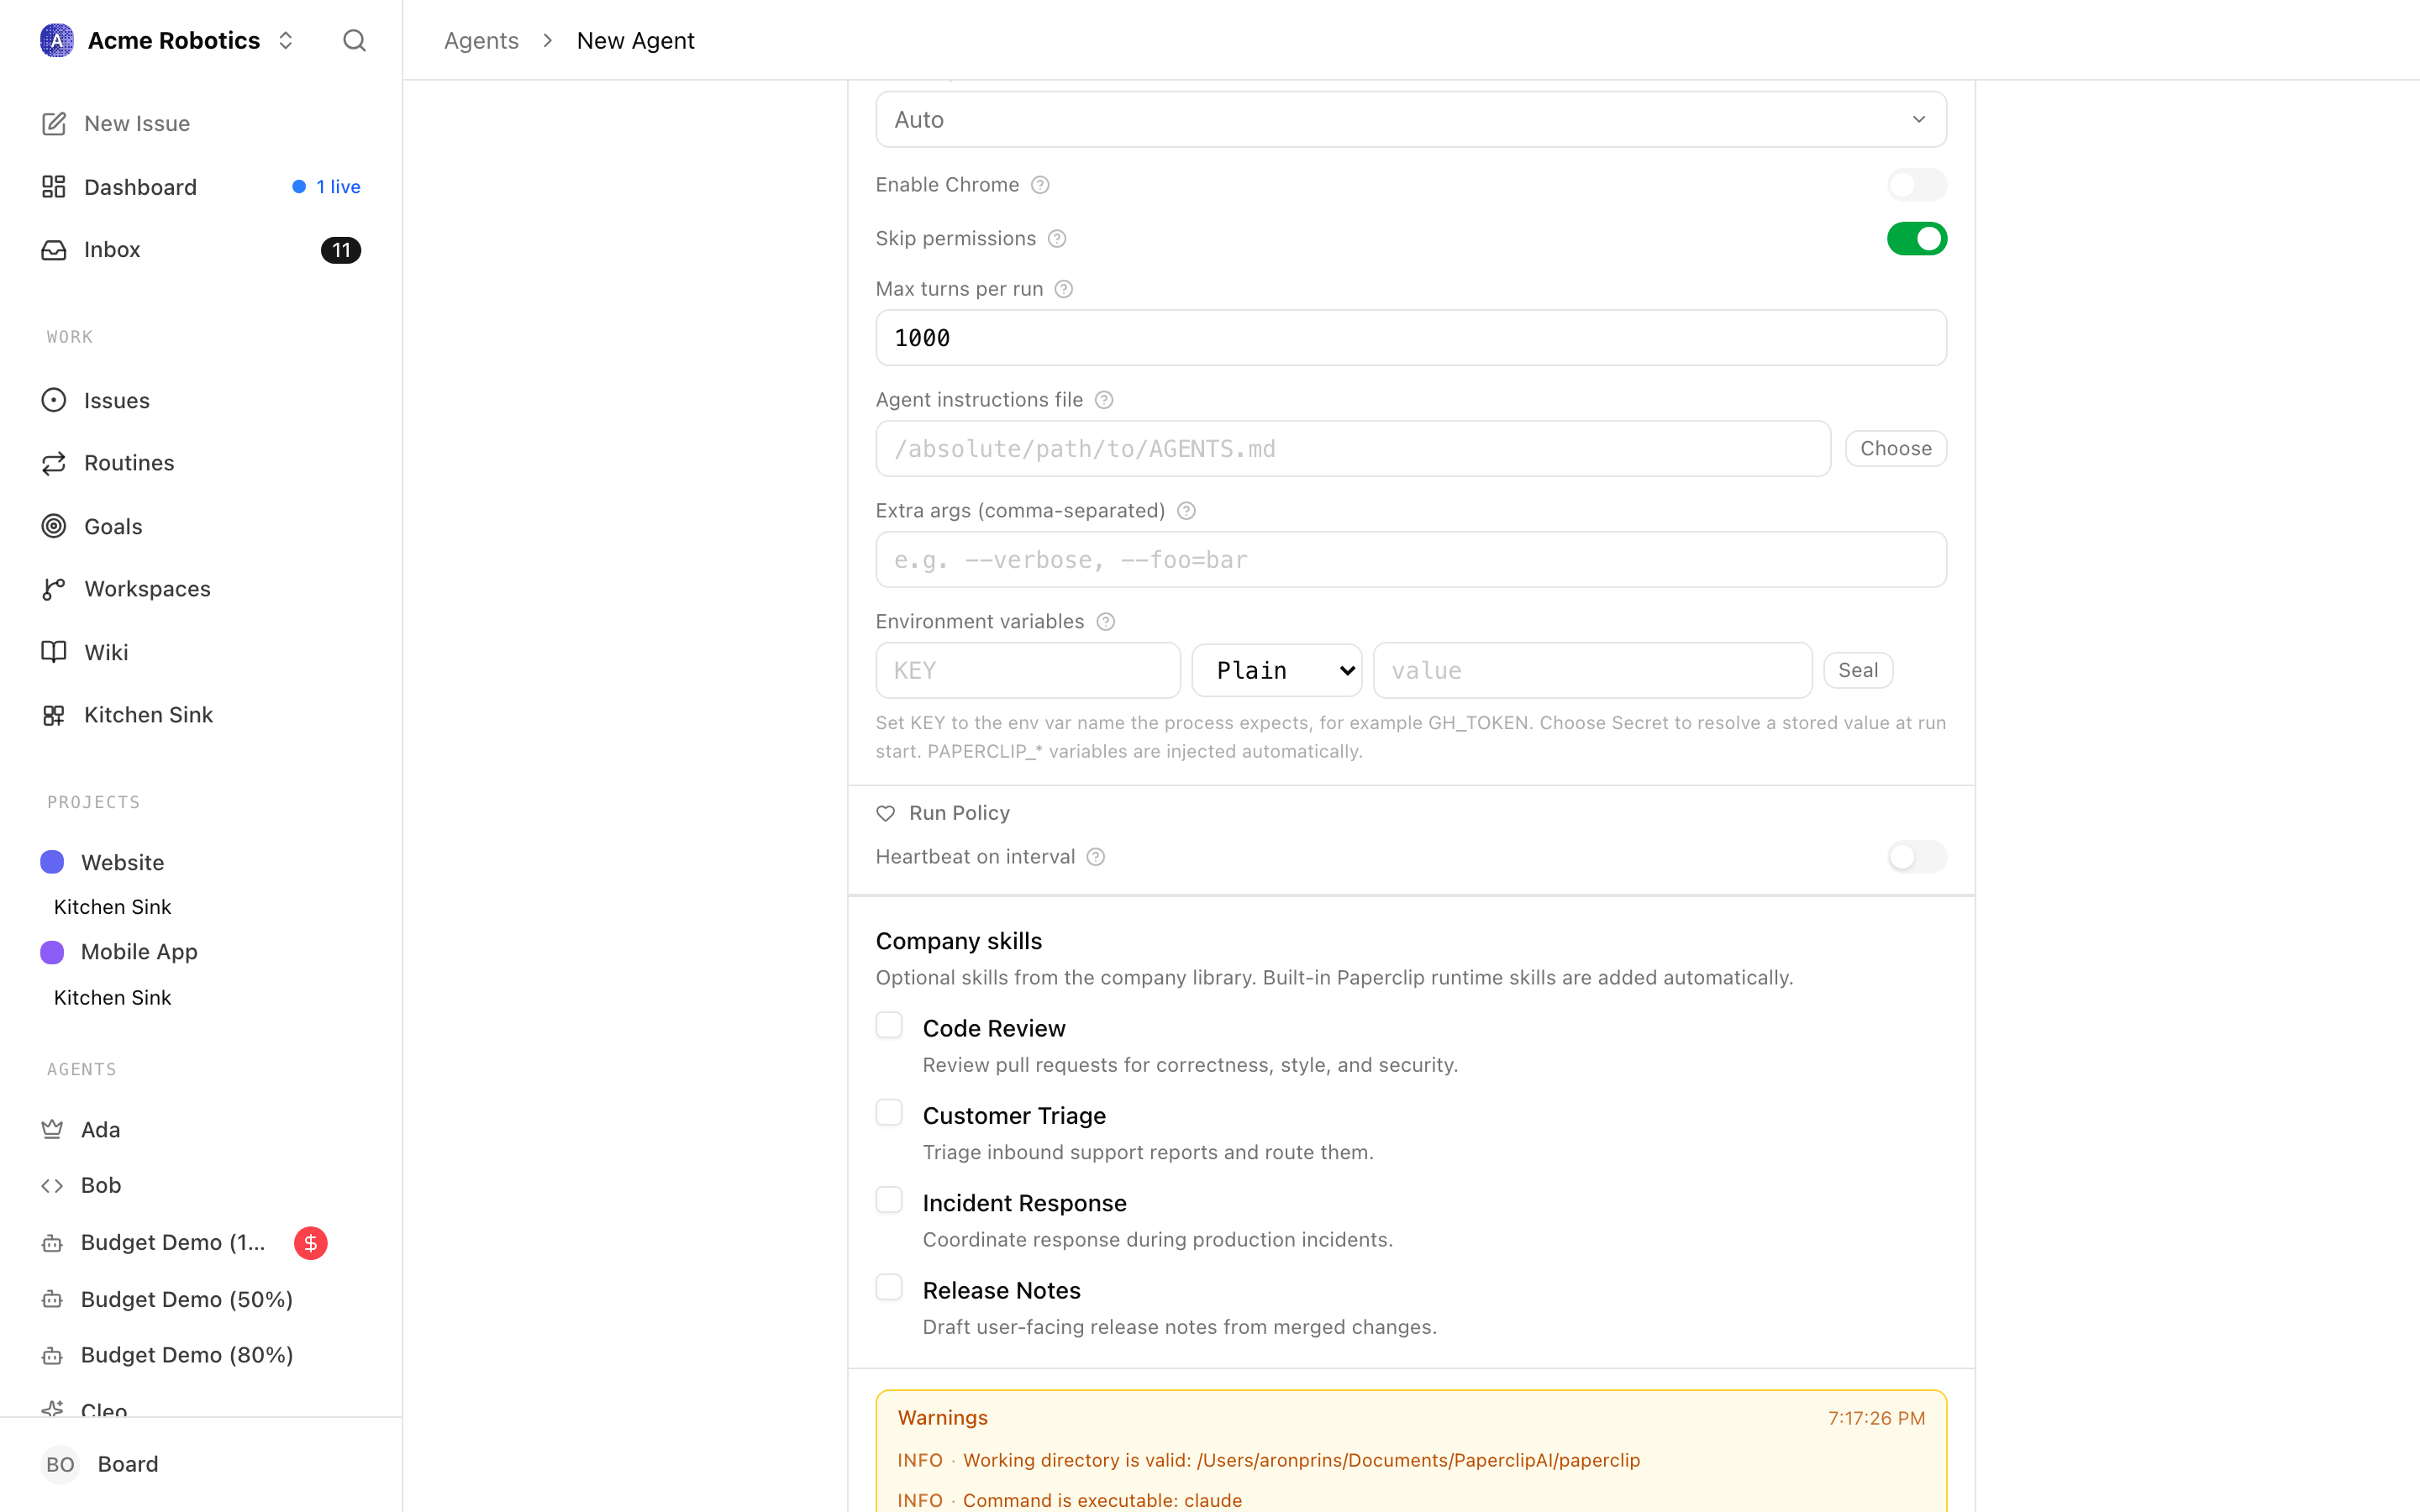Open the Wiki page
Viewport: 2420px width, 1512px height.
pyautogui.click(x=200, y=652)
